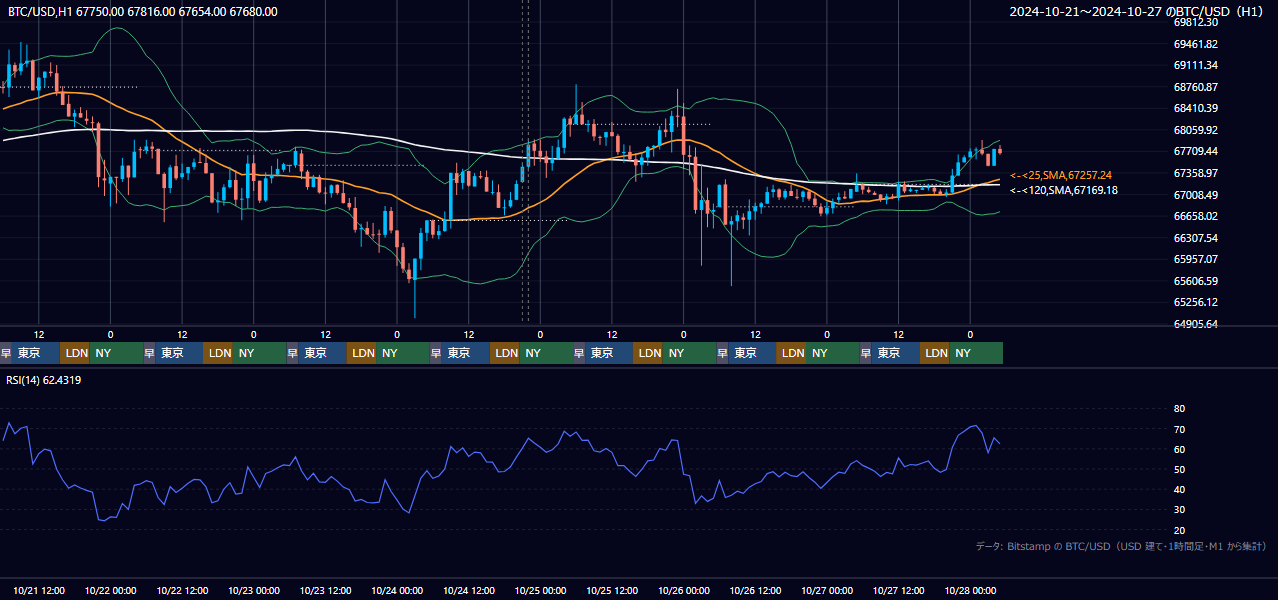Click the 10/22 00:00 time axis label
The width and height of the screenshot is (1278, 600).
(111, 590)
